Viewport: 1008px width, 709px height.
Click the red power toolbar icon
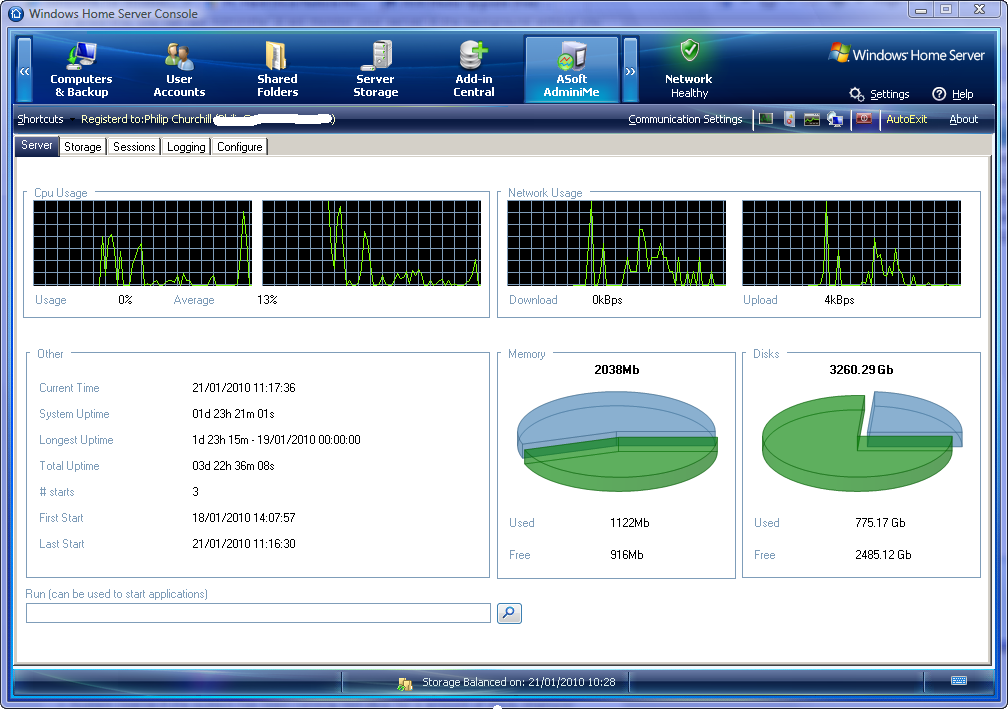[x=864, y=119]
